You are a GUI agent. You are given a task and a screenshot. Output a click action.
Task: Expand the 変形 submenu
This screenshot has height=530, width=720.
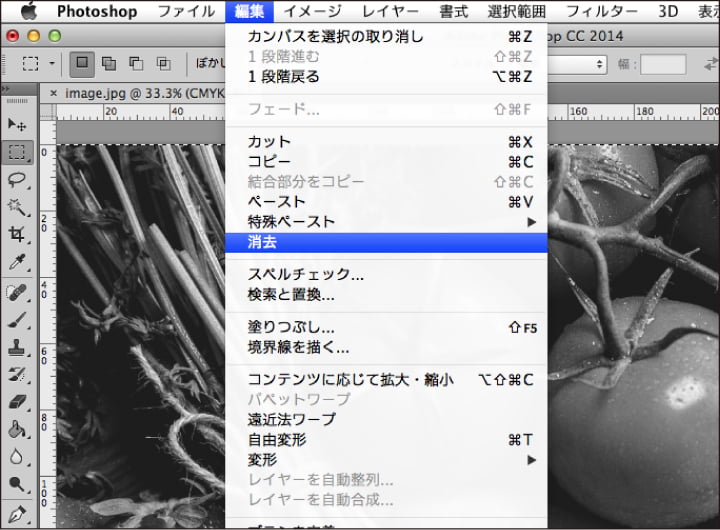(386, 460)
